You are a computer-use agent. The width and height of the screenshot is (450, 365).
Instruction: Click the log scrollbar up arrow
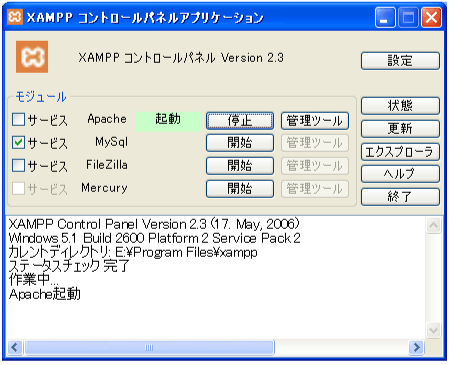(x=434, y=225)
